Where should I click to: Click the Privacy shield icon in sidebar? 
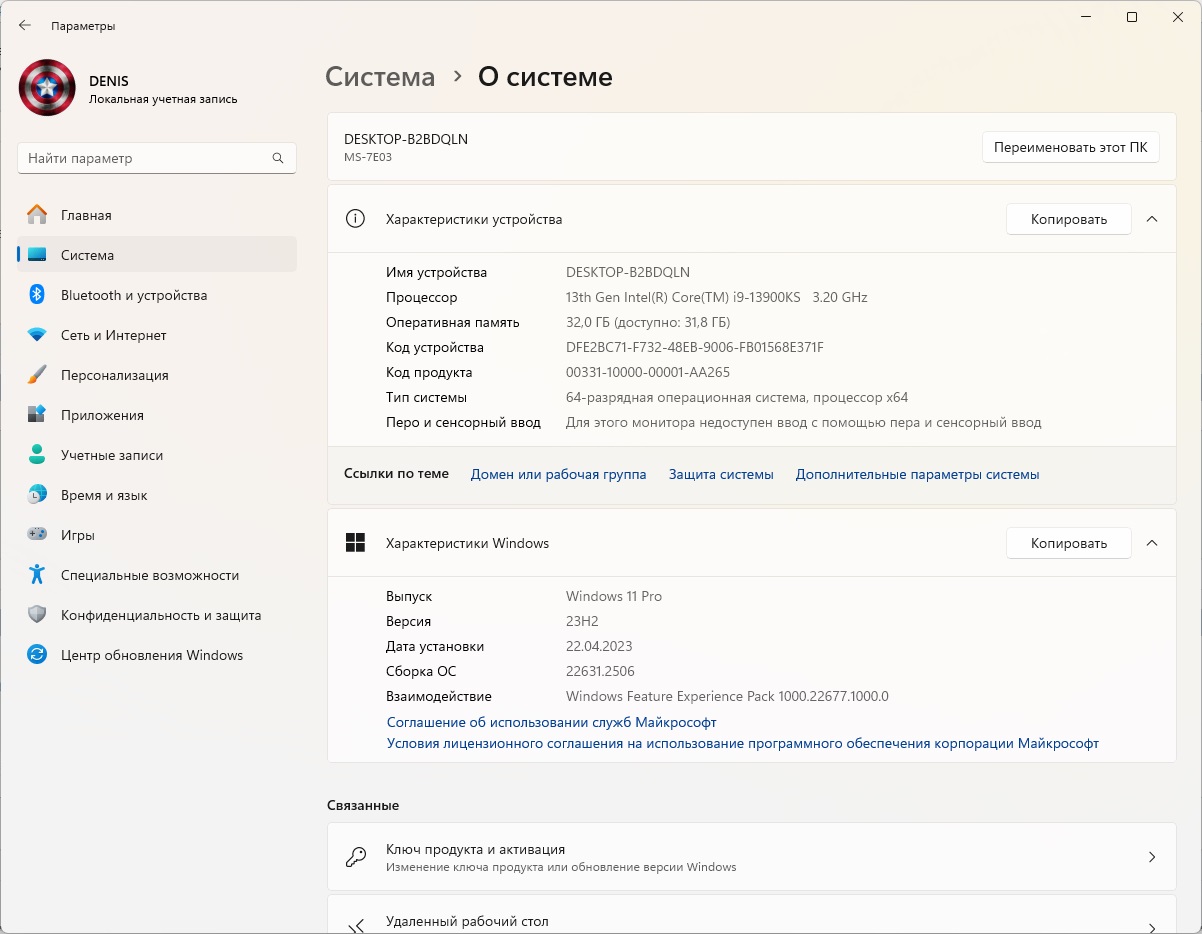pos(37,615)
